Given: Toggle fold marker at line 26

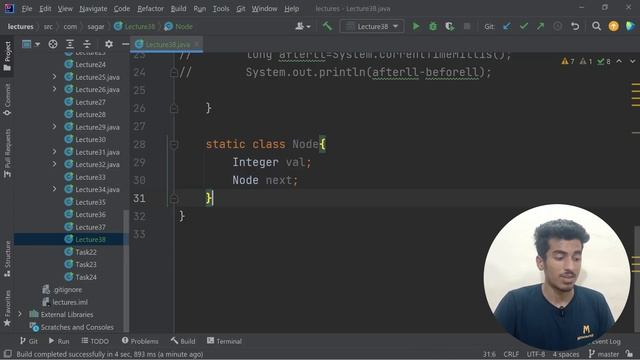Looking at the screenshot, I should (174, 109).
